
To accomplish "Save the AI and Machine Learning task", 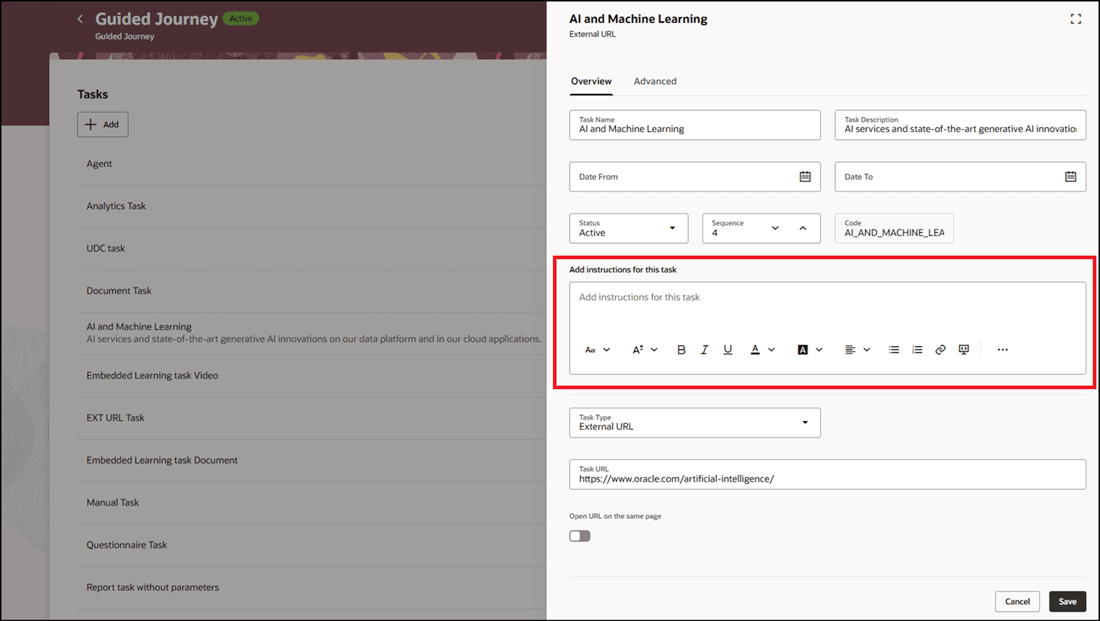I will (x=1067, y=601).
